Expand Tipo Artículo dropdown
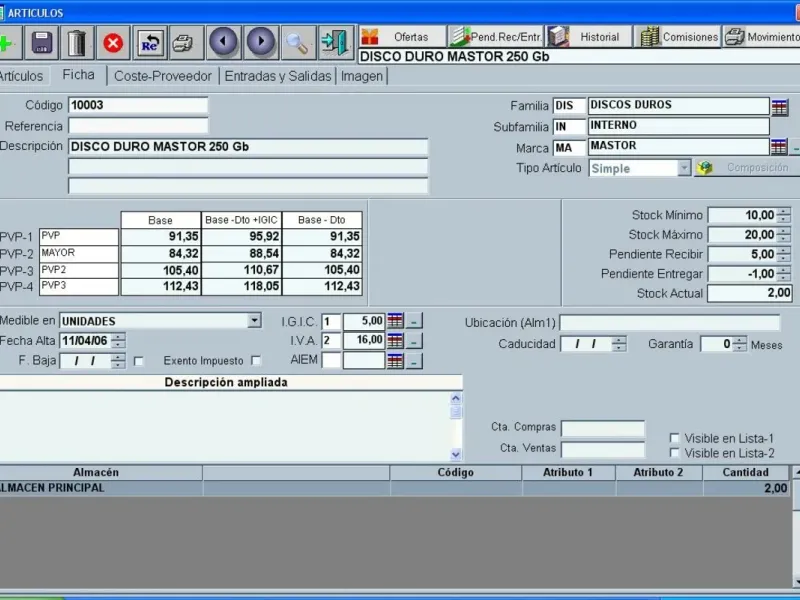Screen dimensions: 800x600 click(684, 168)
